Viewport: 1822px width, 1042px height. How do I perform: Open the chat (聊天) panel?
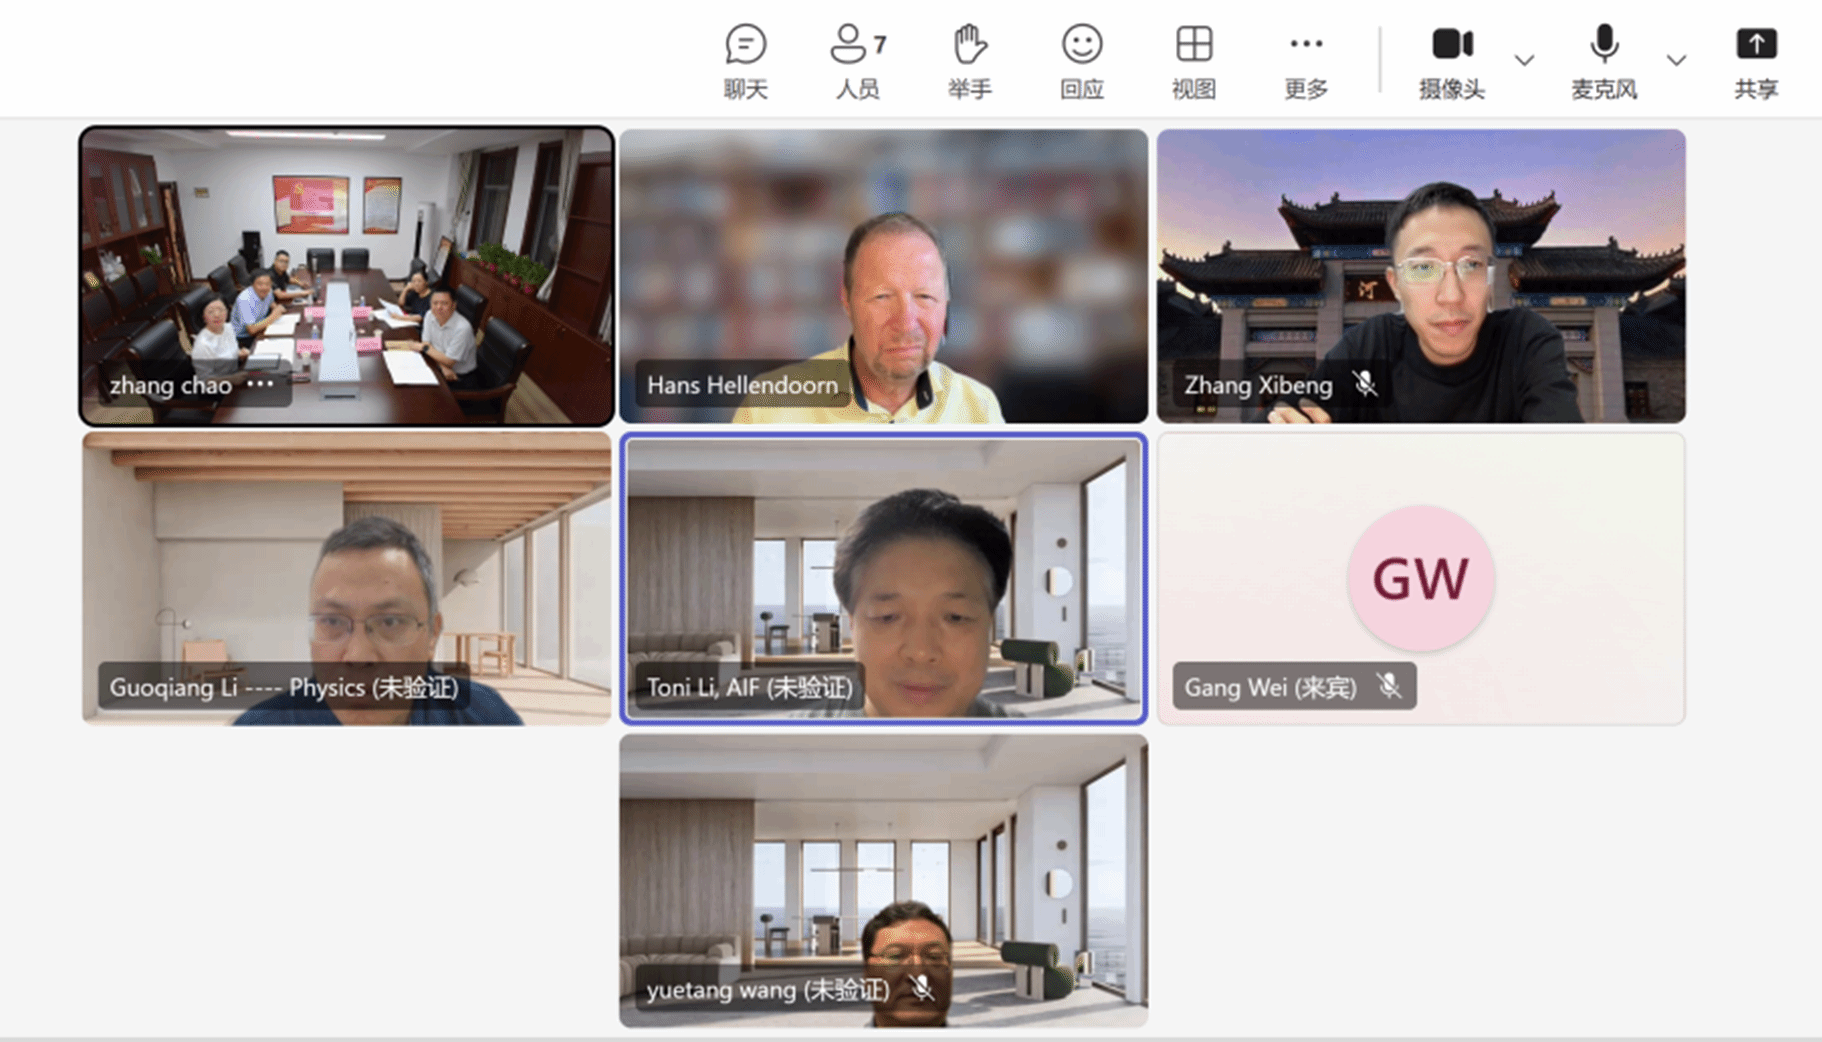click(745, 60)
